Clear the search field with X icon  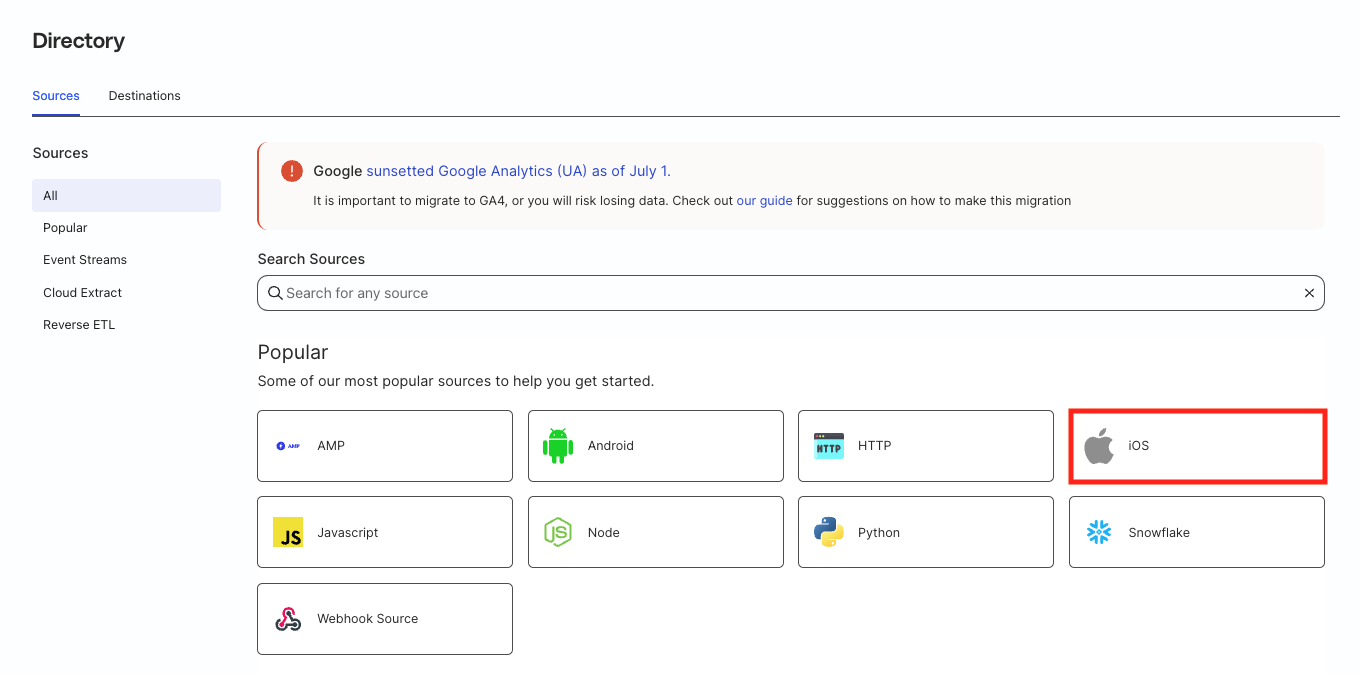tap(1309, 293)
